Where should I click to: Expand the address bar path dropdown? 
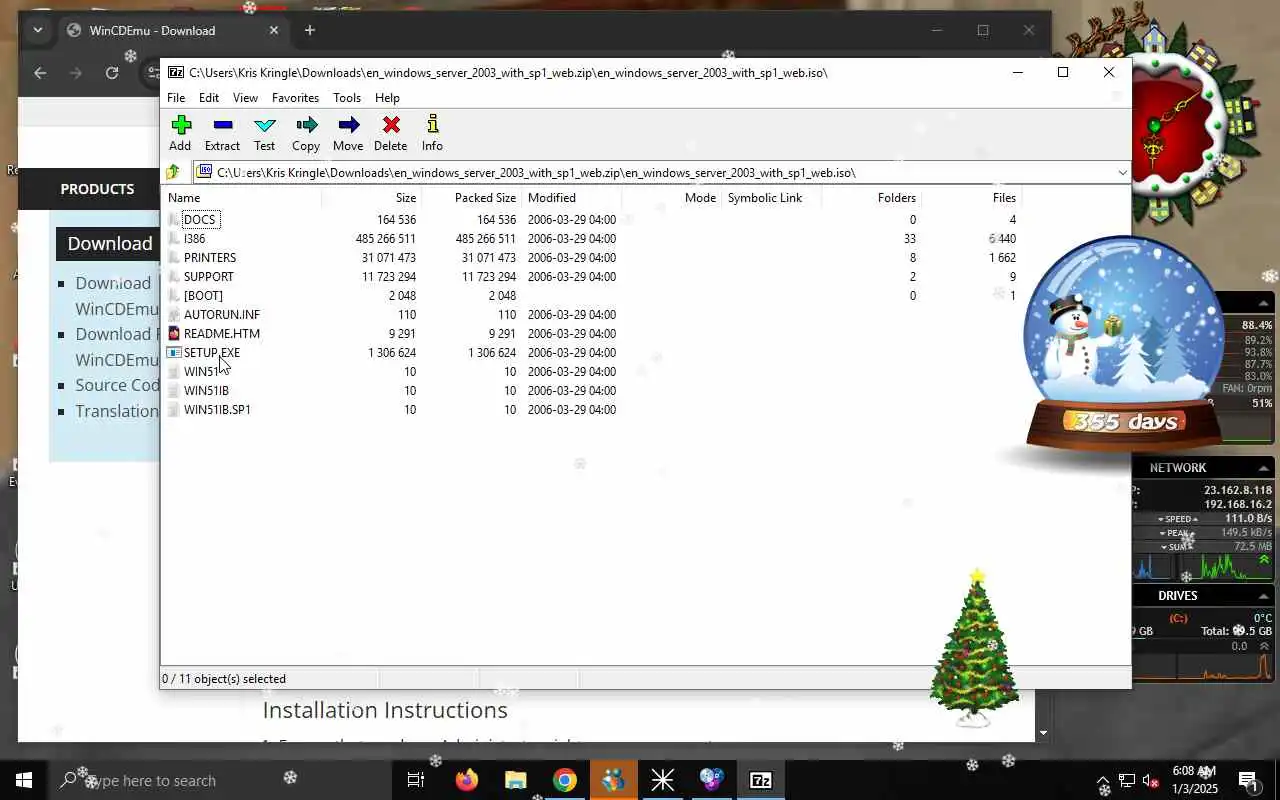tap(1122, 172)
